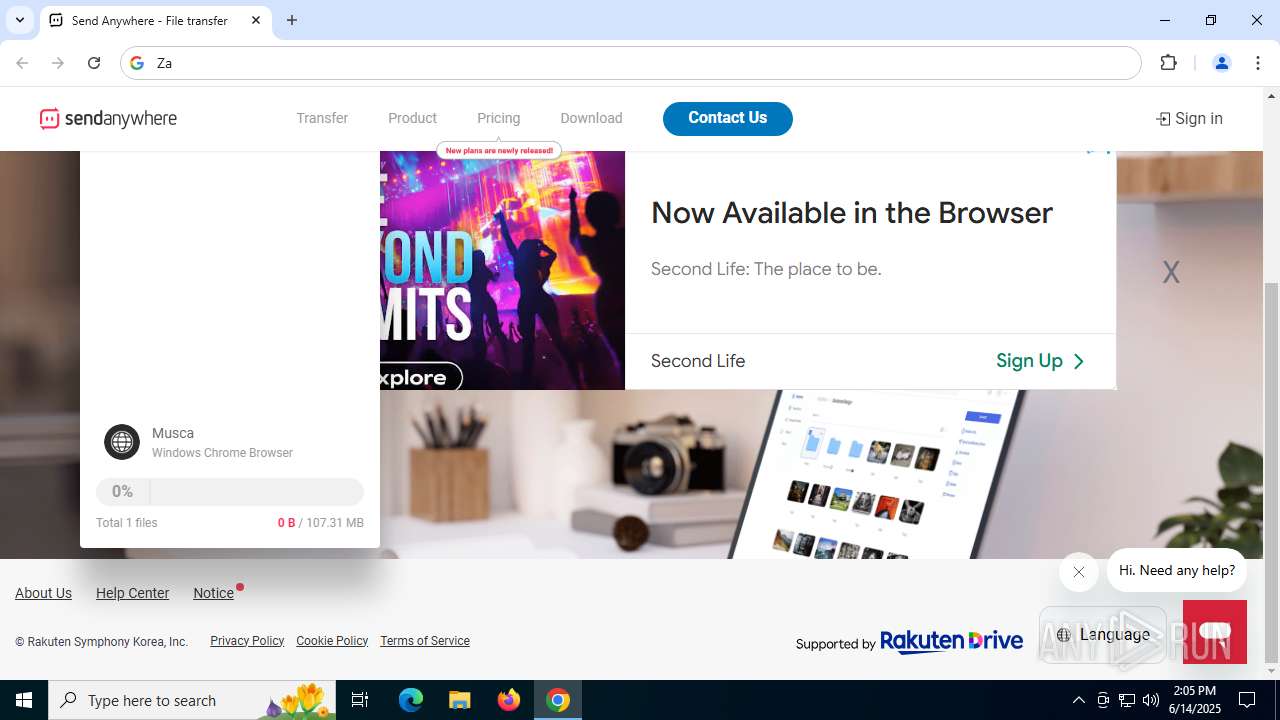This screenshot has height=720, width=1280.
Task: Click the Google icon in the address bar
Action: tap(138, 63)
